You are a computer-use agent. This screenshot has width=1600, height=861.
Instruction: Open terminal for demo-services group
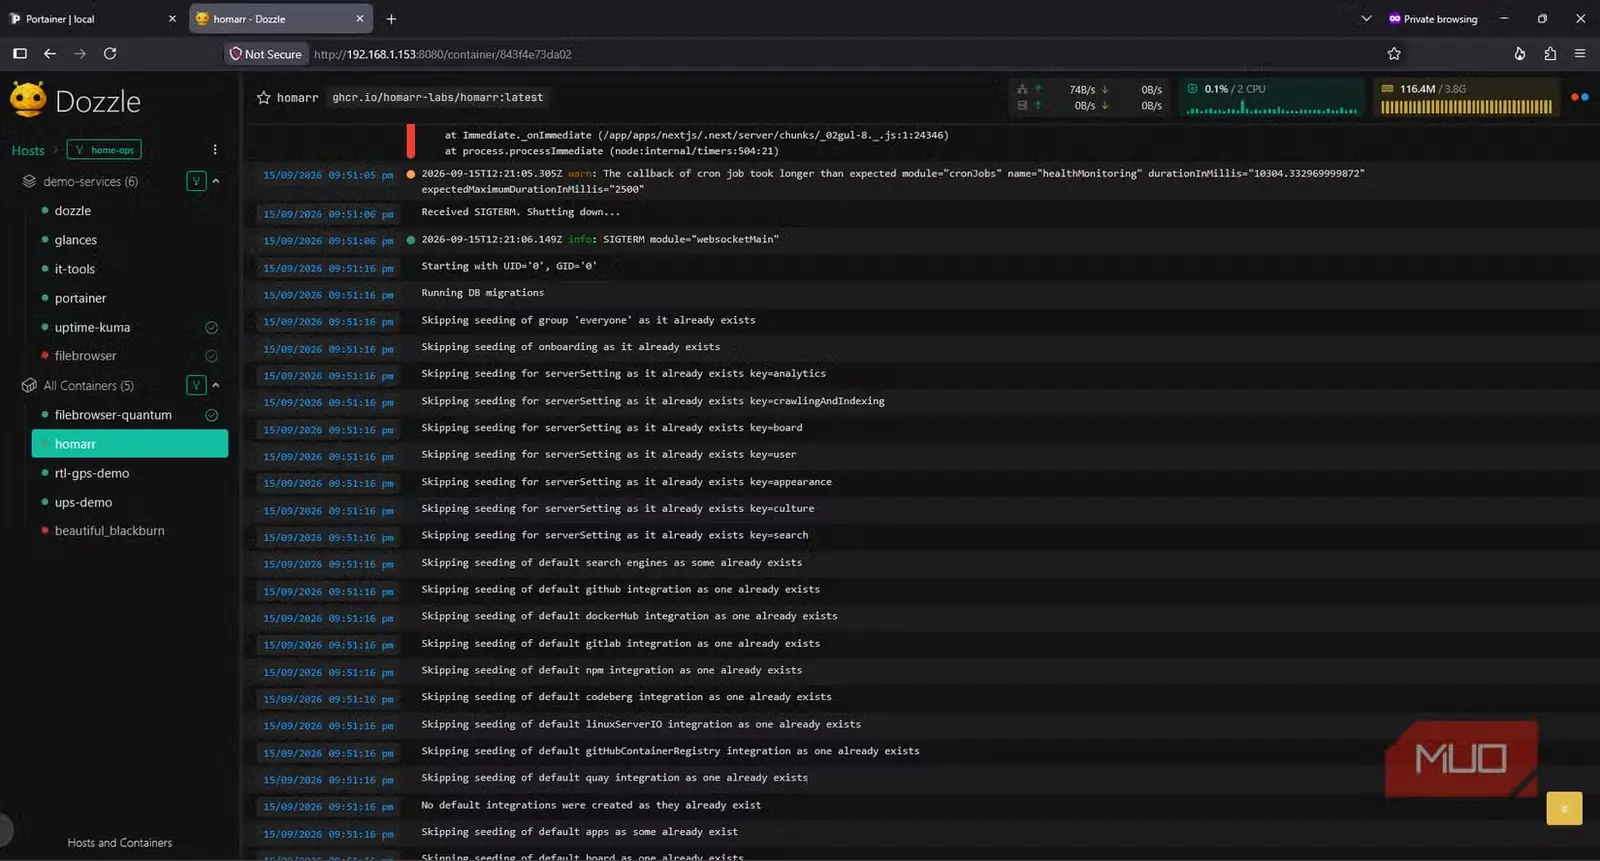coord(196,181)
